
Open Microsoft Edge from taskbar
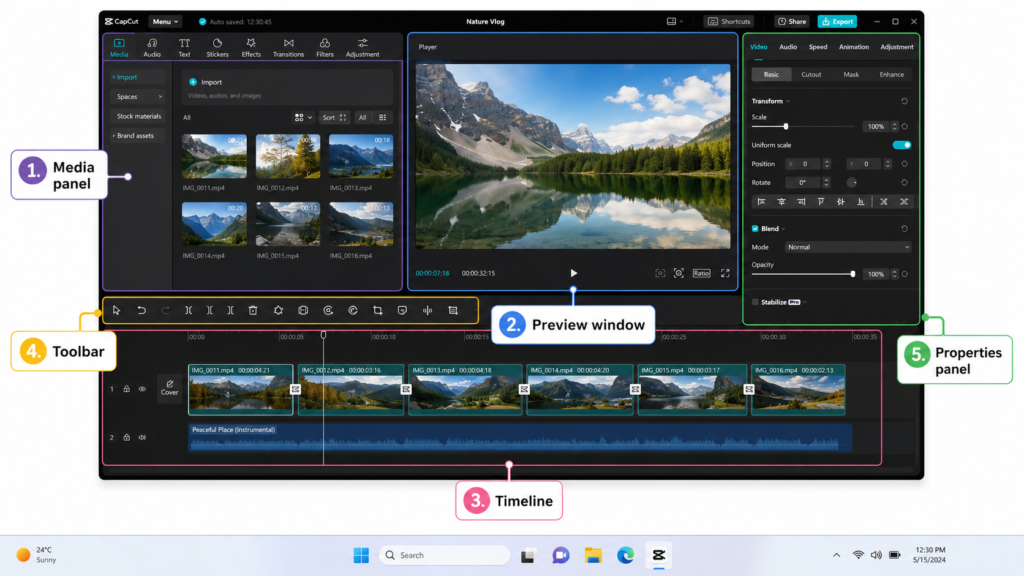[626, 555]
